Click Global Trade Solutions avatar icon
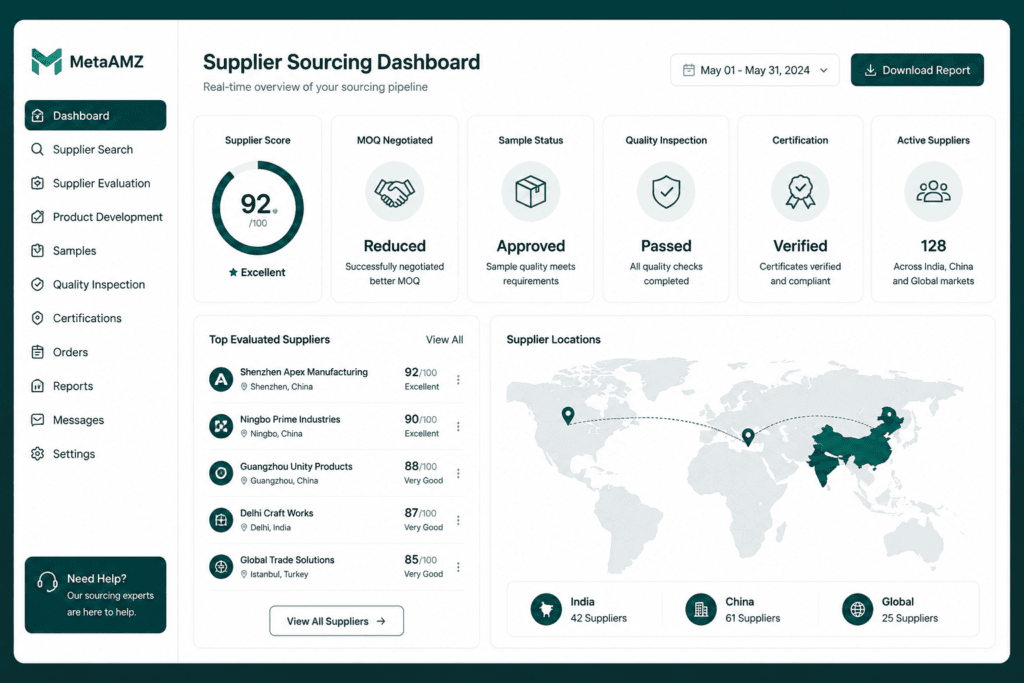This screenshot has height=683, width=1024. point(221,567)
